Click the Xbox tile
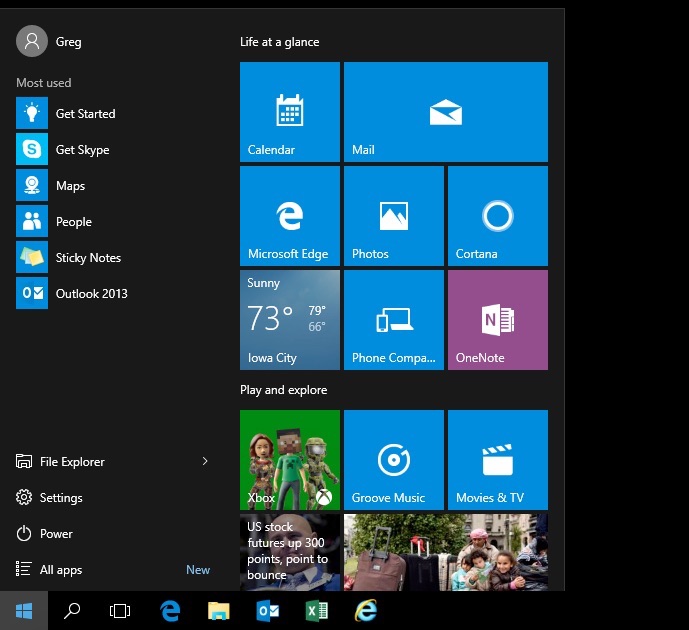Viewport: 689px width, 630px height. click(x=289, y=460)
